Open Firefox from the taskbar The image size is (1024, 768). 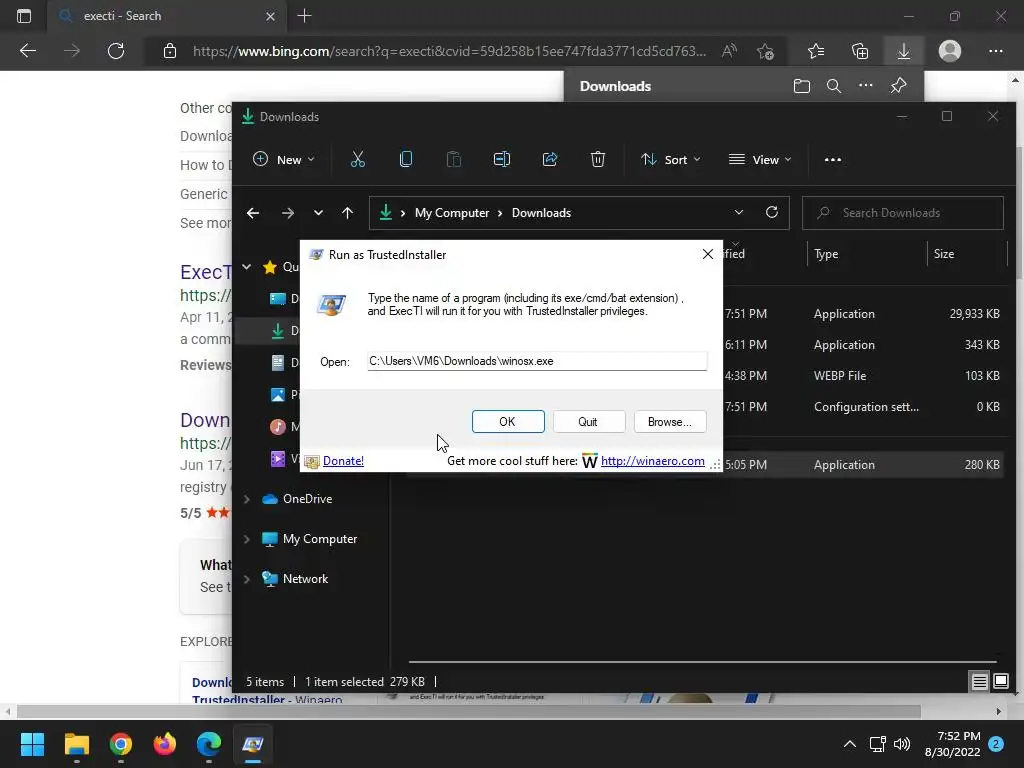[165, 744]
